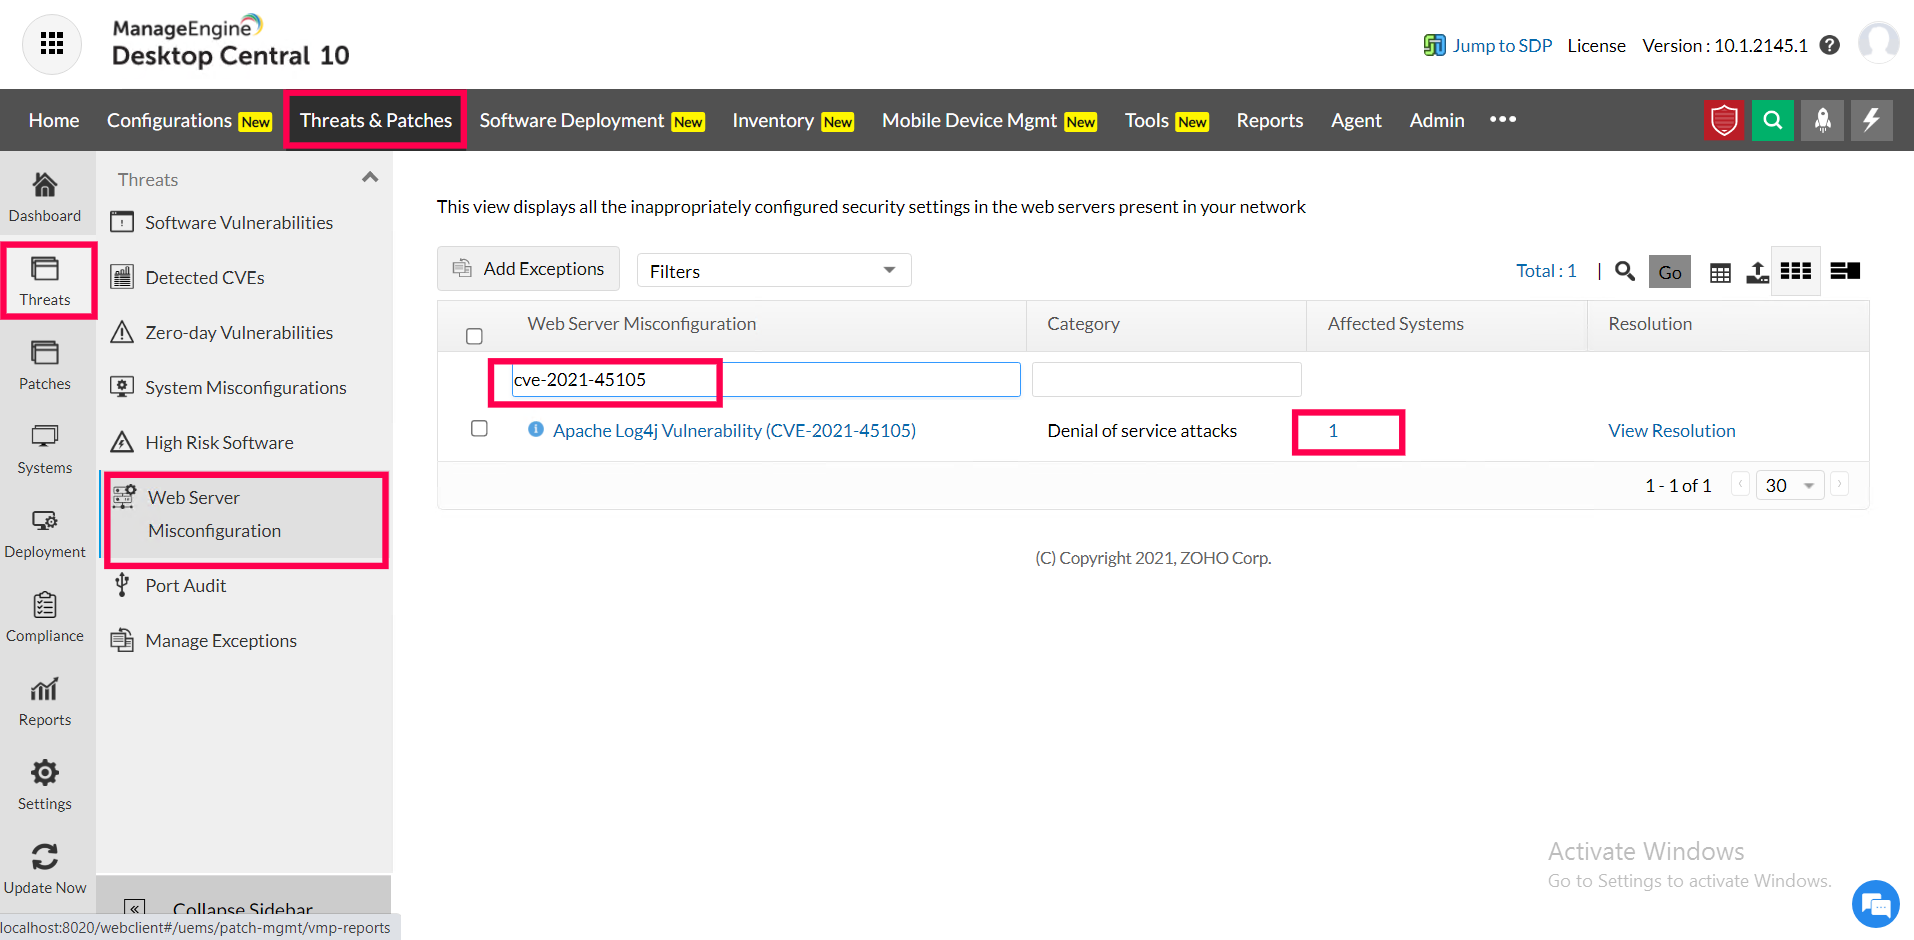Open the View Resolution link
The image size is (1914, 940).
1672,431
